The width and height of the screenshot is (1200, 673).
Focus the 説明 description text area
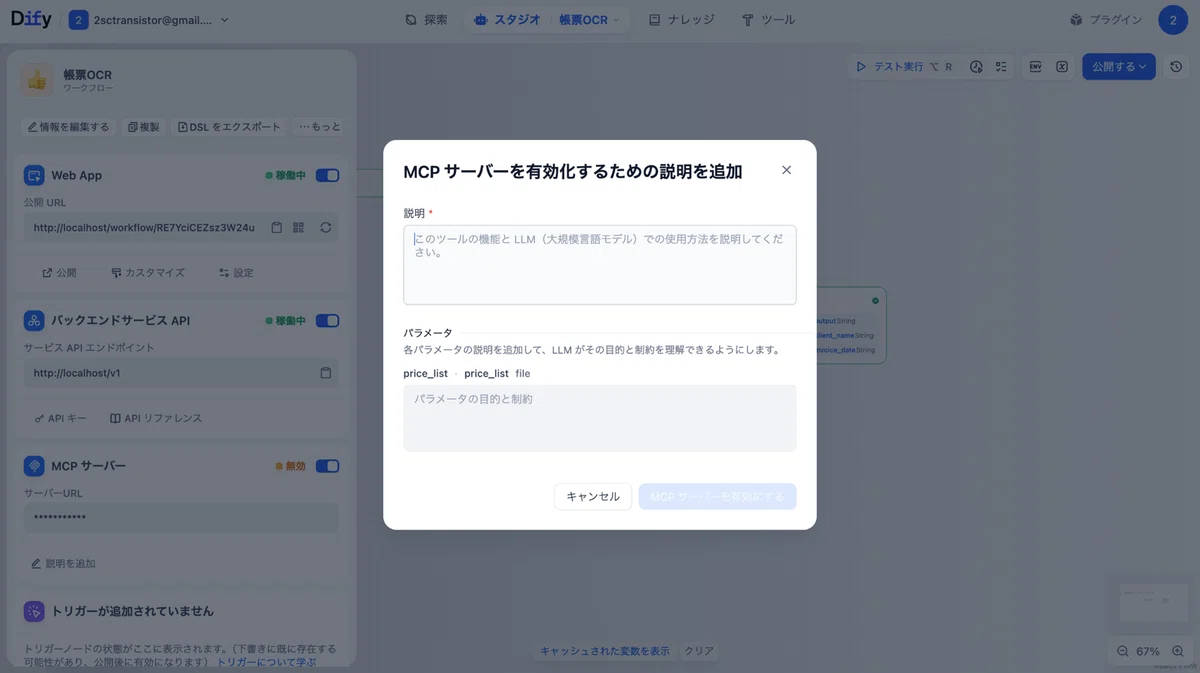[x=600, y=265]
